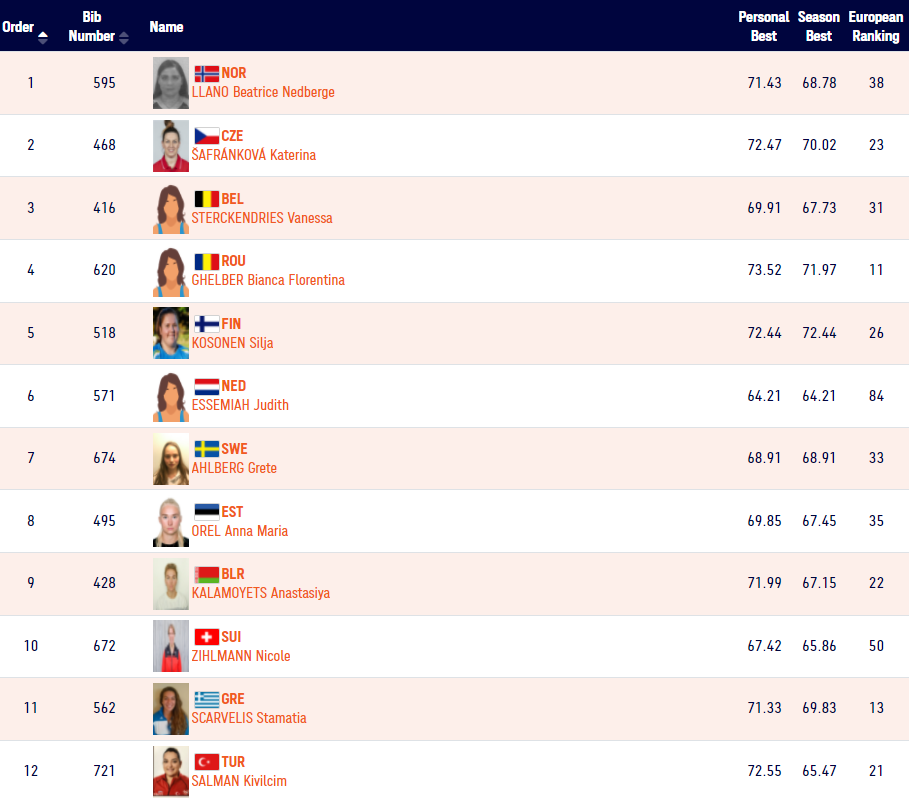Click the Personal Best column header
Viewport: 909px width, 799px height.
763,27
